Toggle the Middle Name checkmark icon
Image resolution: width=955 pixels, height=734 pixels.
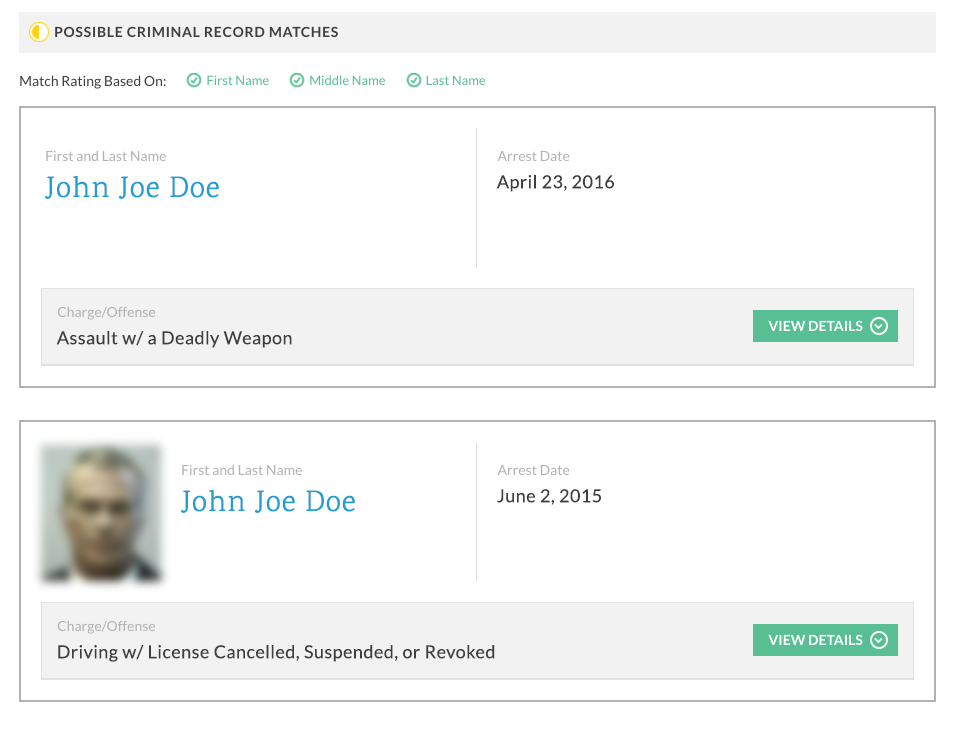[297, 80]
